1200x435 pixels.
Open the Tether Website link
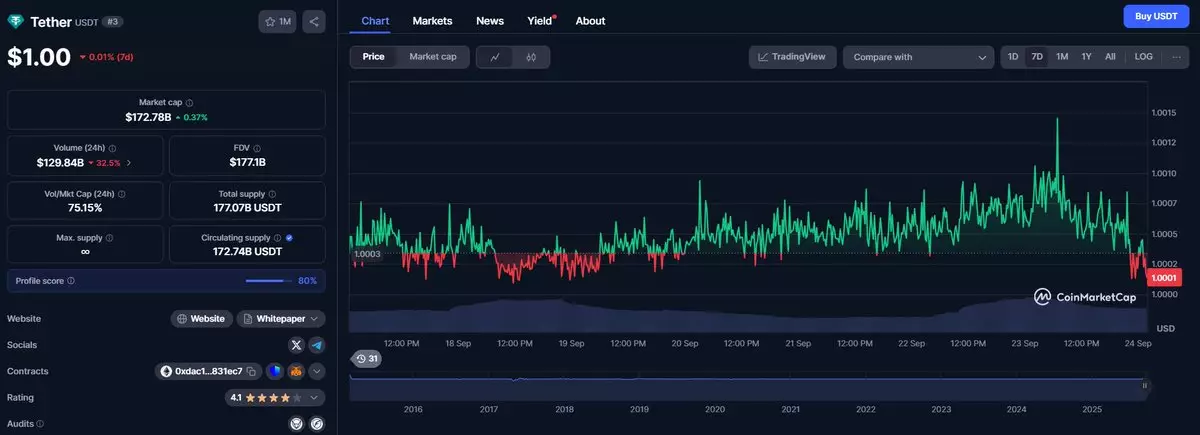point(201,318)
